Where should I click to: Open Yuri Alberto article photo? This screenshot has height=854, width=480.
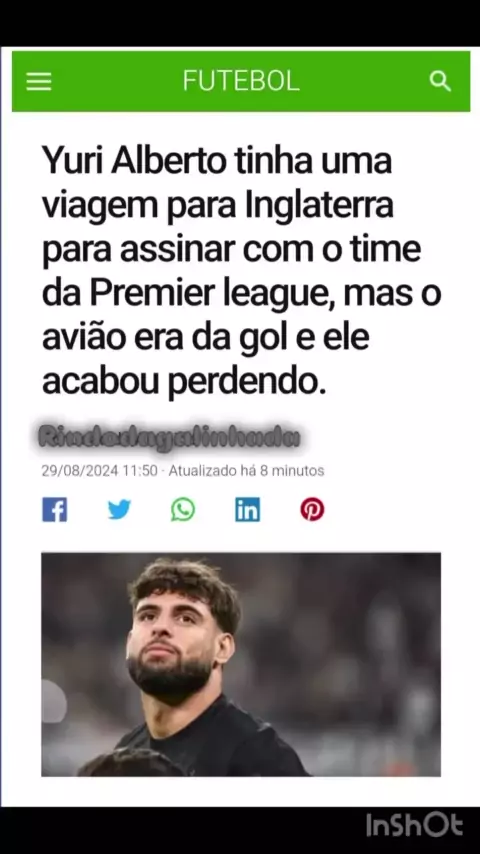point(241,664)
